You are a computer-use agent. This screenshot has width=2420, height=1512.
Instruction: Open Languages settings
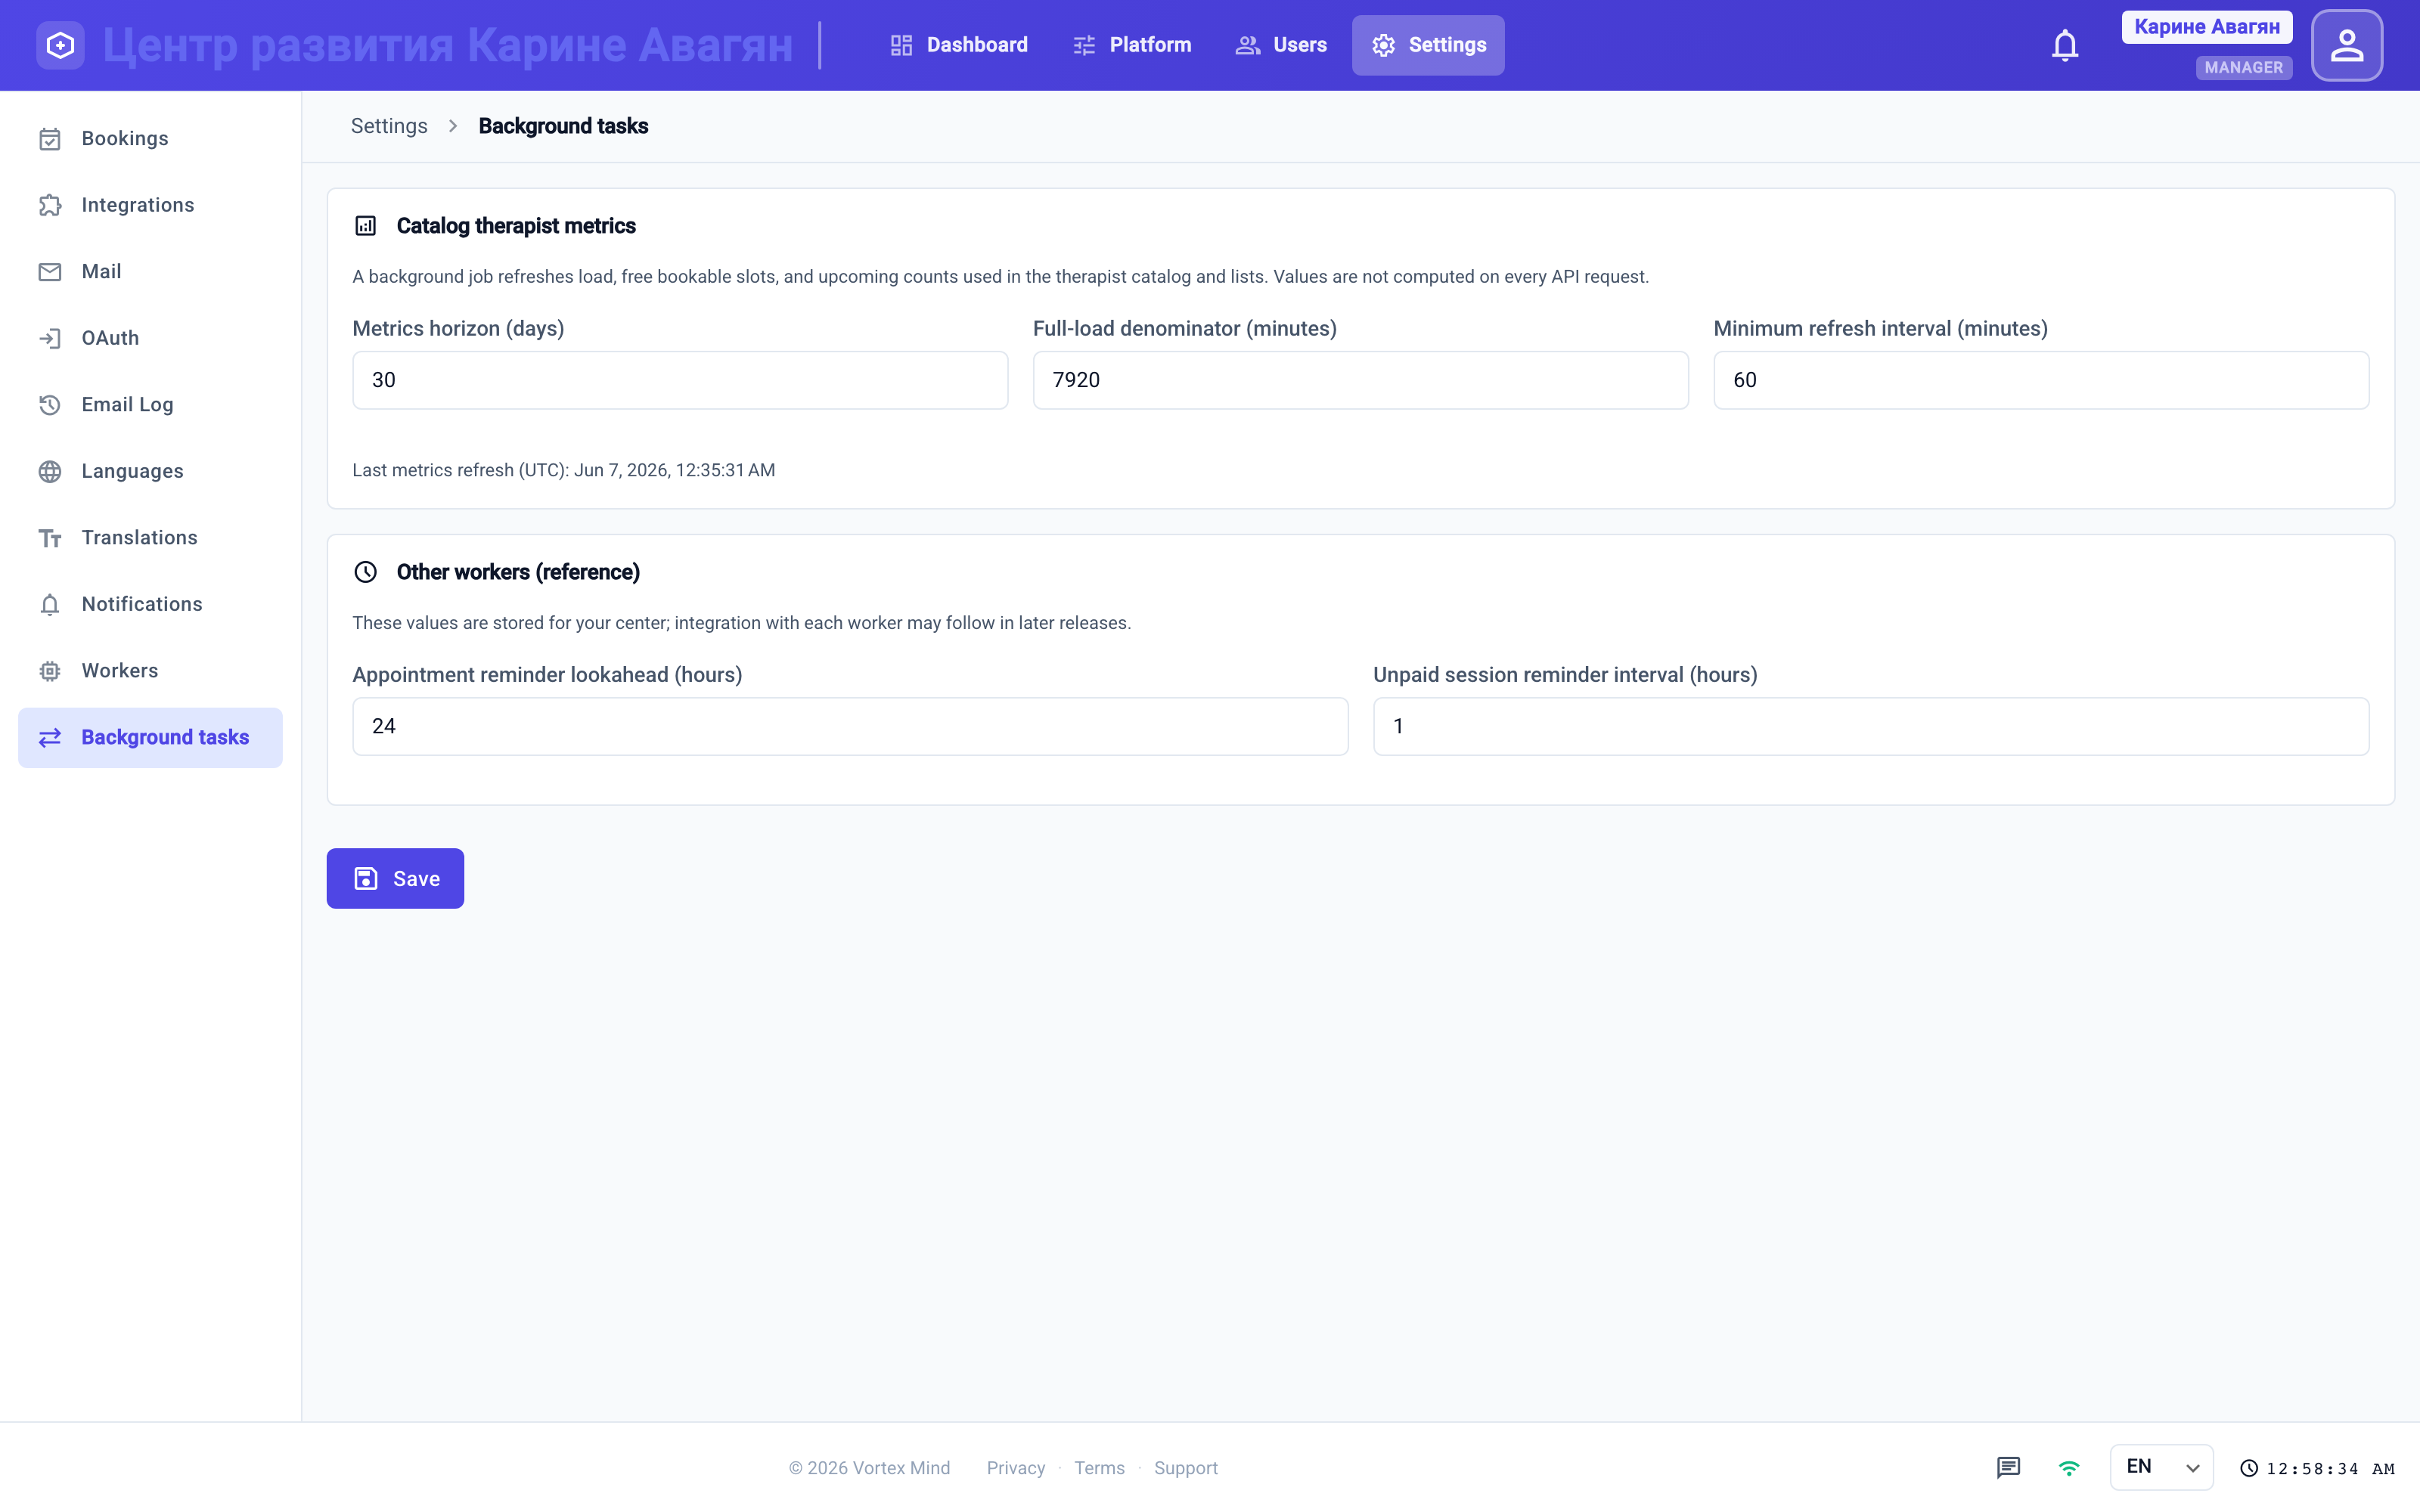click(x=150, y=471)
